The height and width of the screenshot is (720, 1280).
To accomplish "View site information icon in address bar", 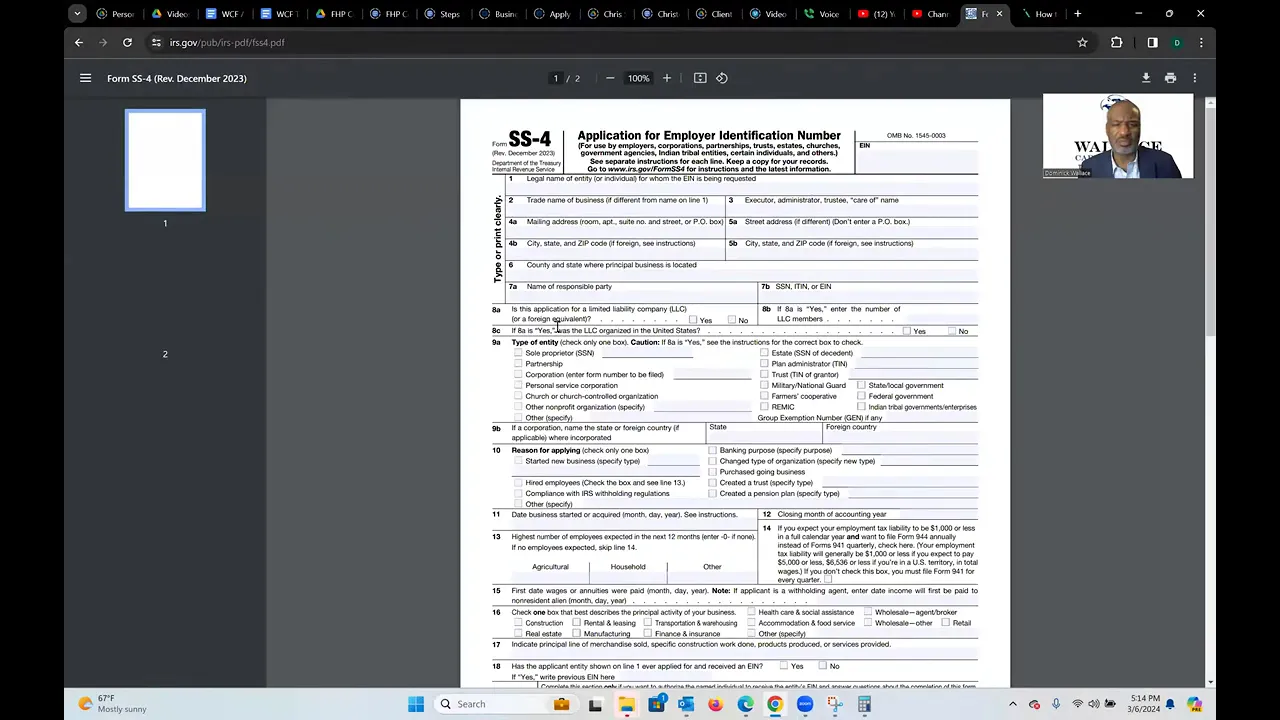I will click(x=156, y=42).
